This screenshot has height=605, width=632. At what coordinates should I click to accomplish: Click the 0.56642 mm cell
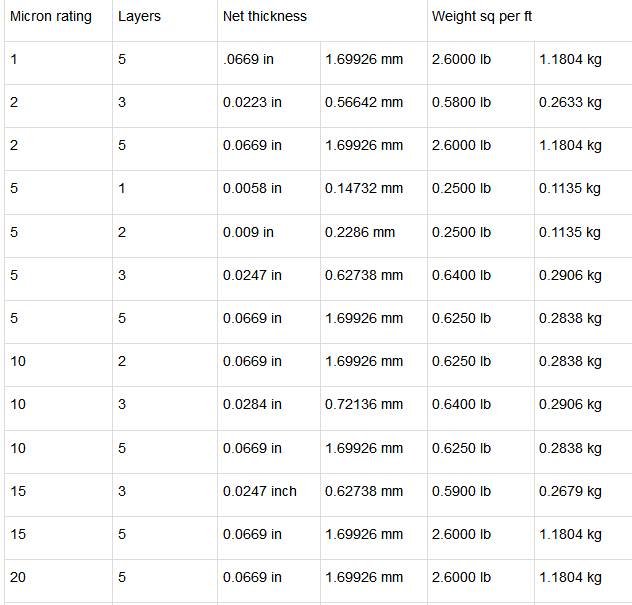click(x=364, y=103)
